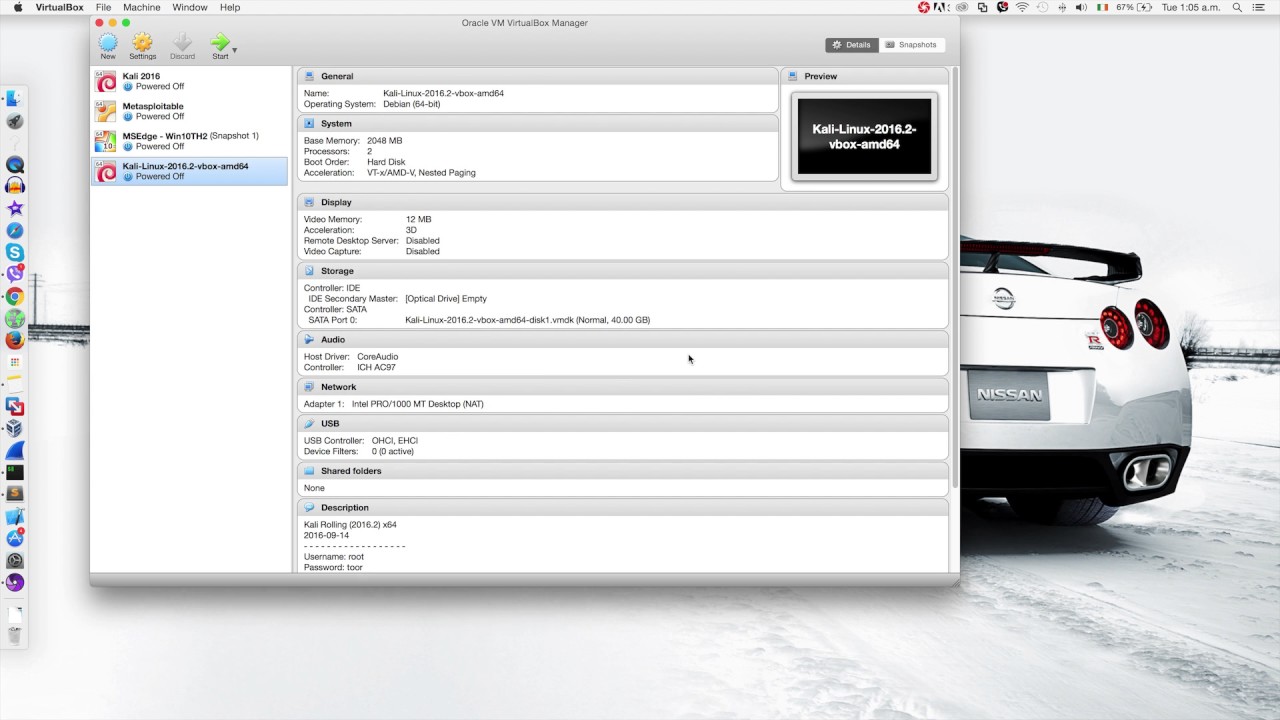Open App Store from the Dock
1280x720 pixels.
click(x=14, y=538)
